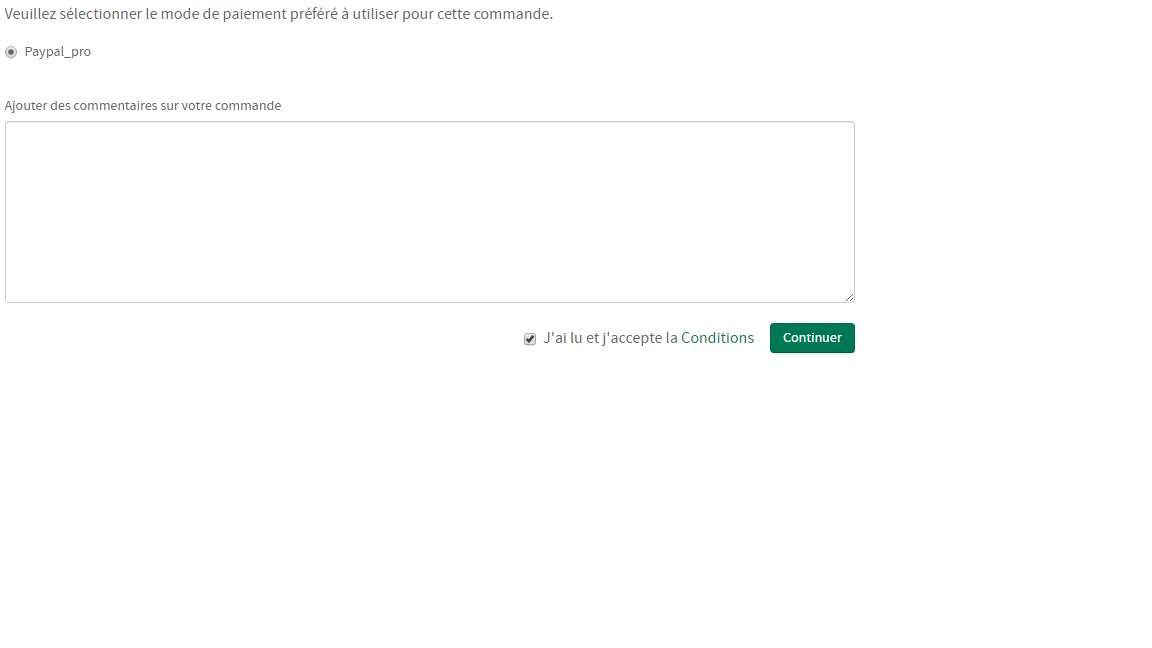Place cursor inside the comments box
Viewport: 1152px width, 648px height.
coord(430,212)
